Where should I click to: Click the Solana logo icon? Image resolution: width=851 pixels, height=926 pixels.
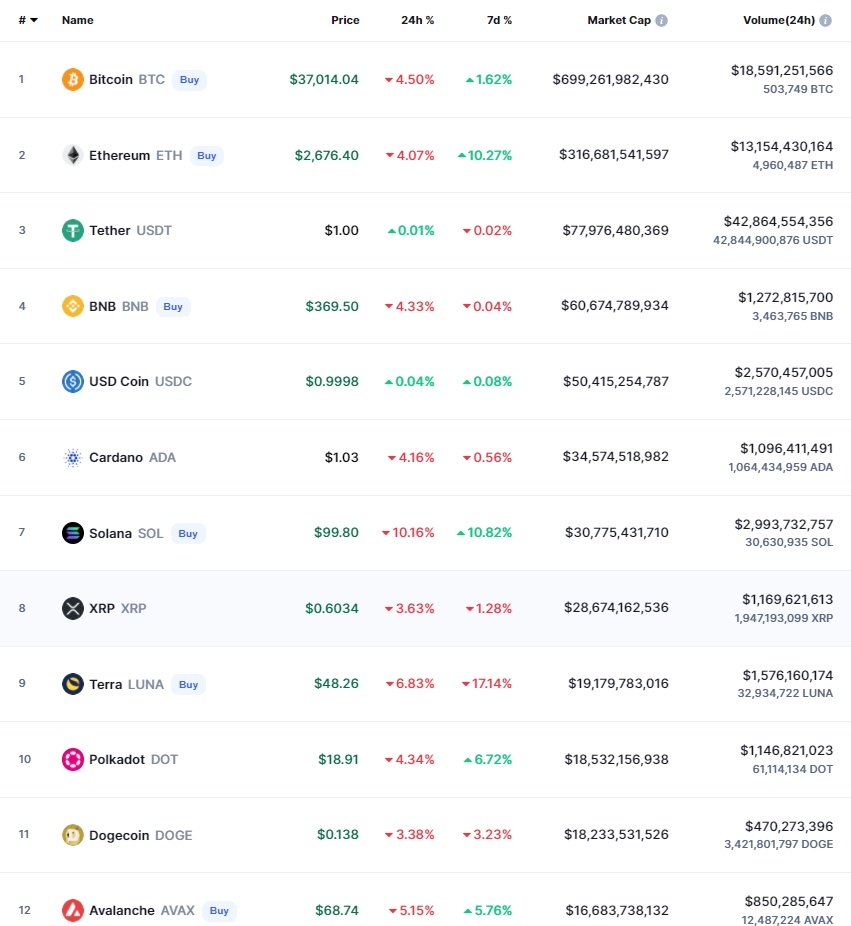pos(73,533)
